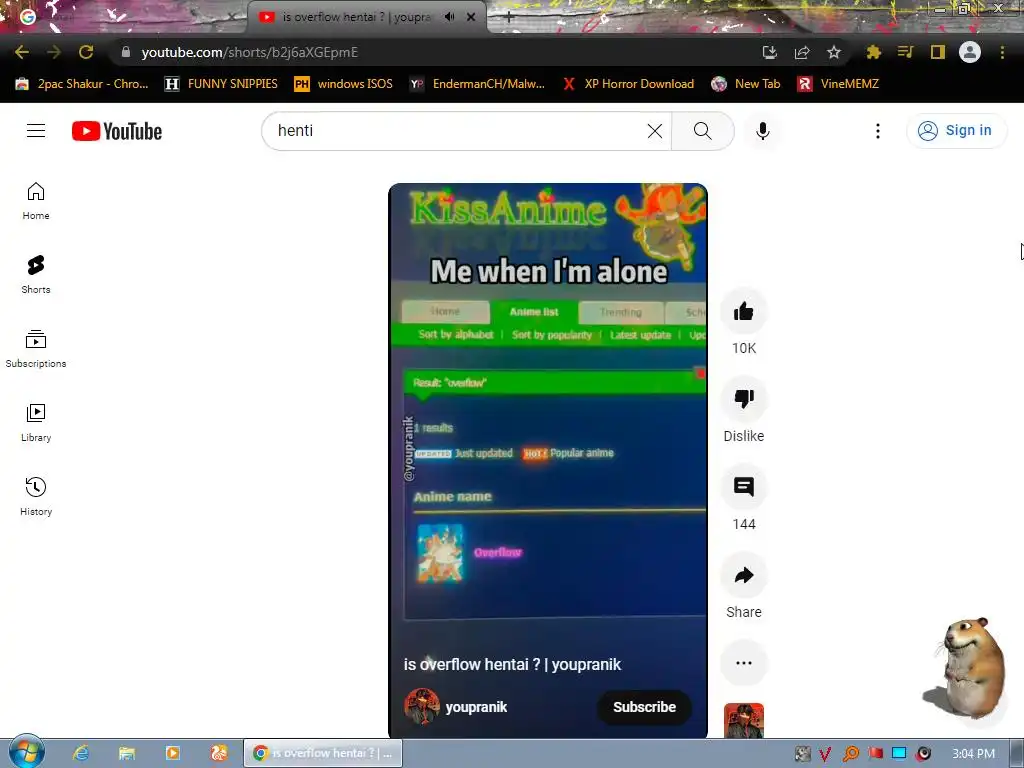Go to Home in the sidebar
This screenshot has height=768, width=1024.
(x=36, y=201)
